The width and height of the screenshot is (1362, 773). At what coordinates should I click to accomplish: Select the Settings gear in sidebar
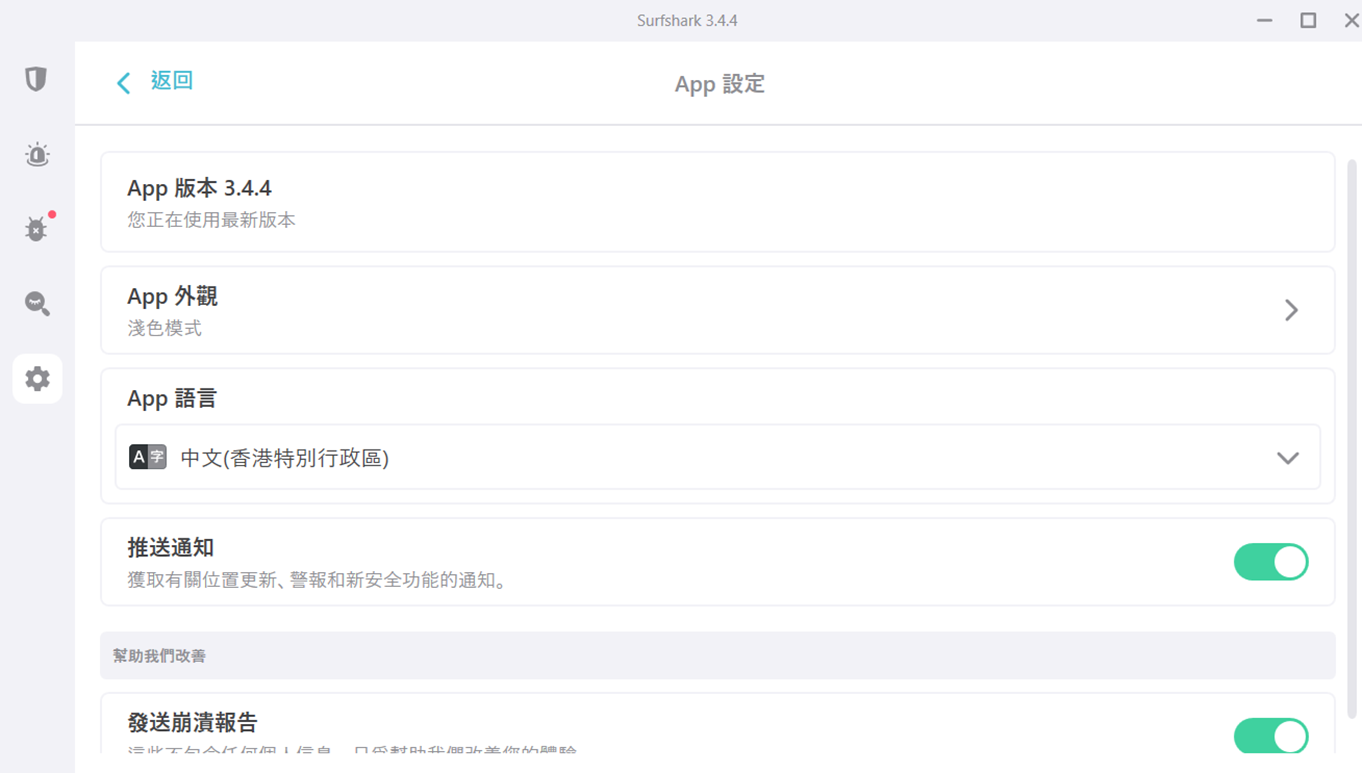point(37,379)
